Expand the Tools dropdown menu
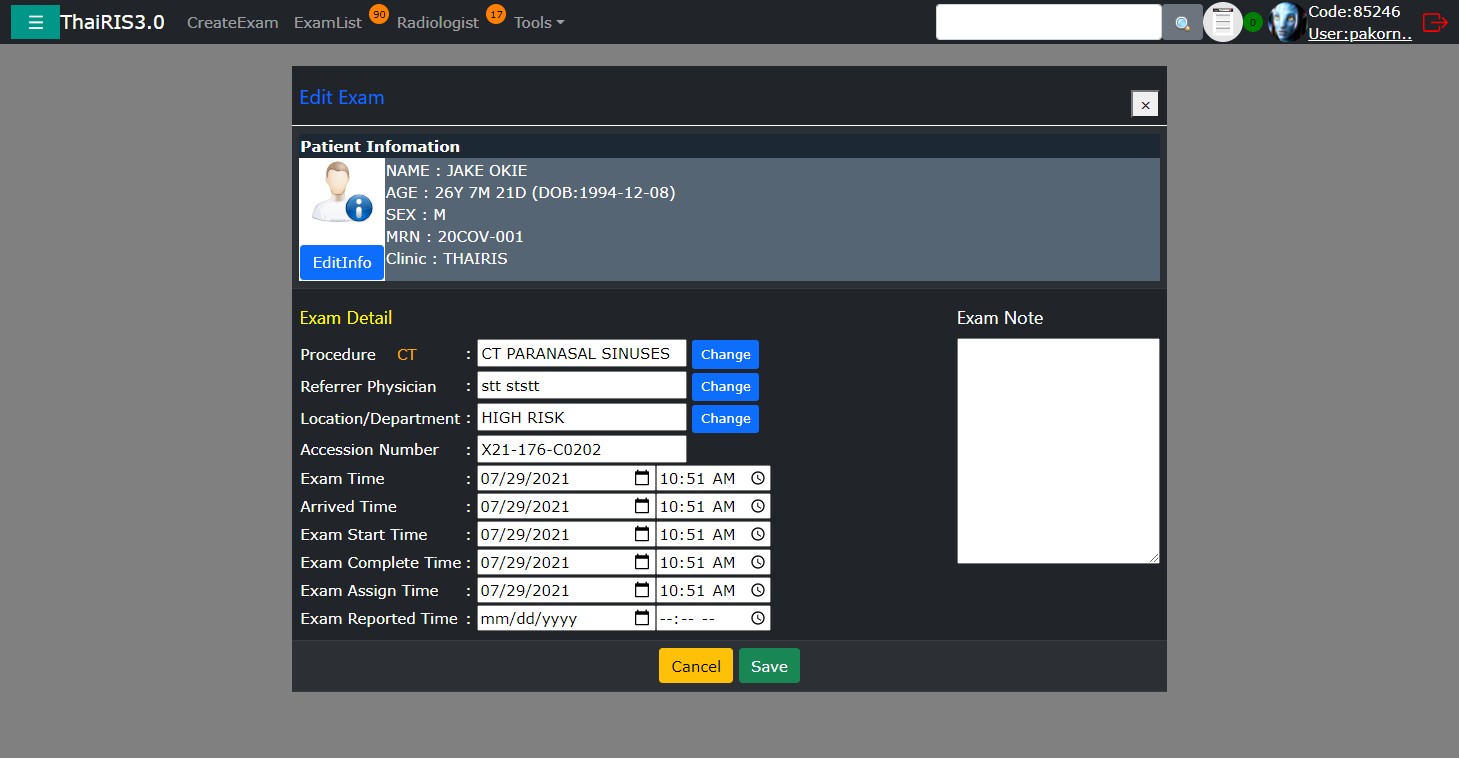The width and height of the screenshot is (1459, 758). (539, 22)
